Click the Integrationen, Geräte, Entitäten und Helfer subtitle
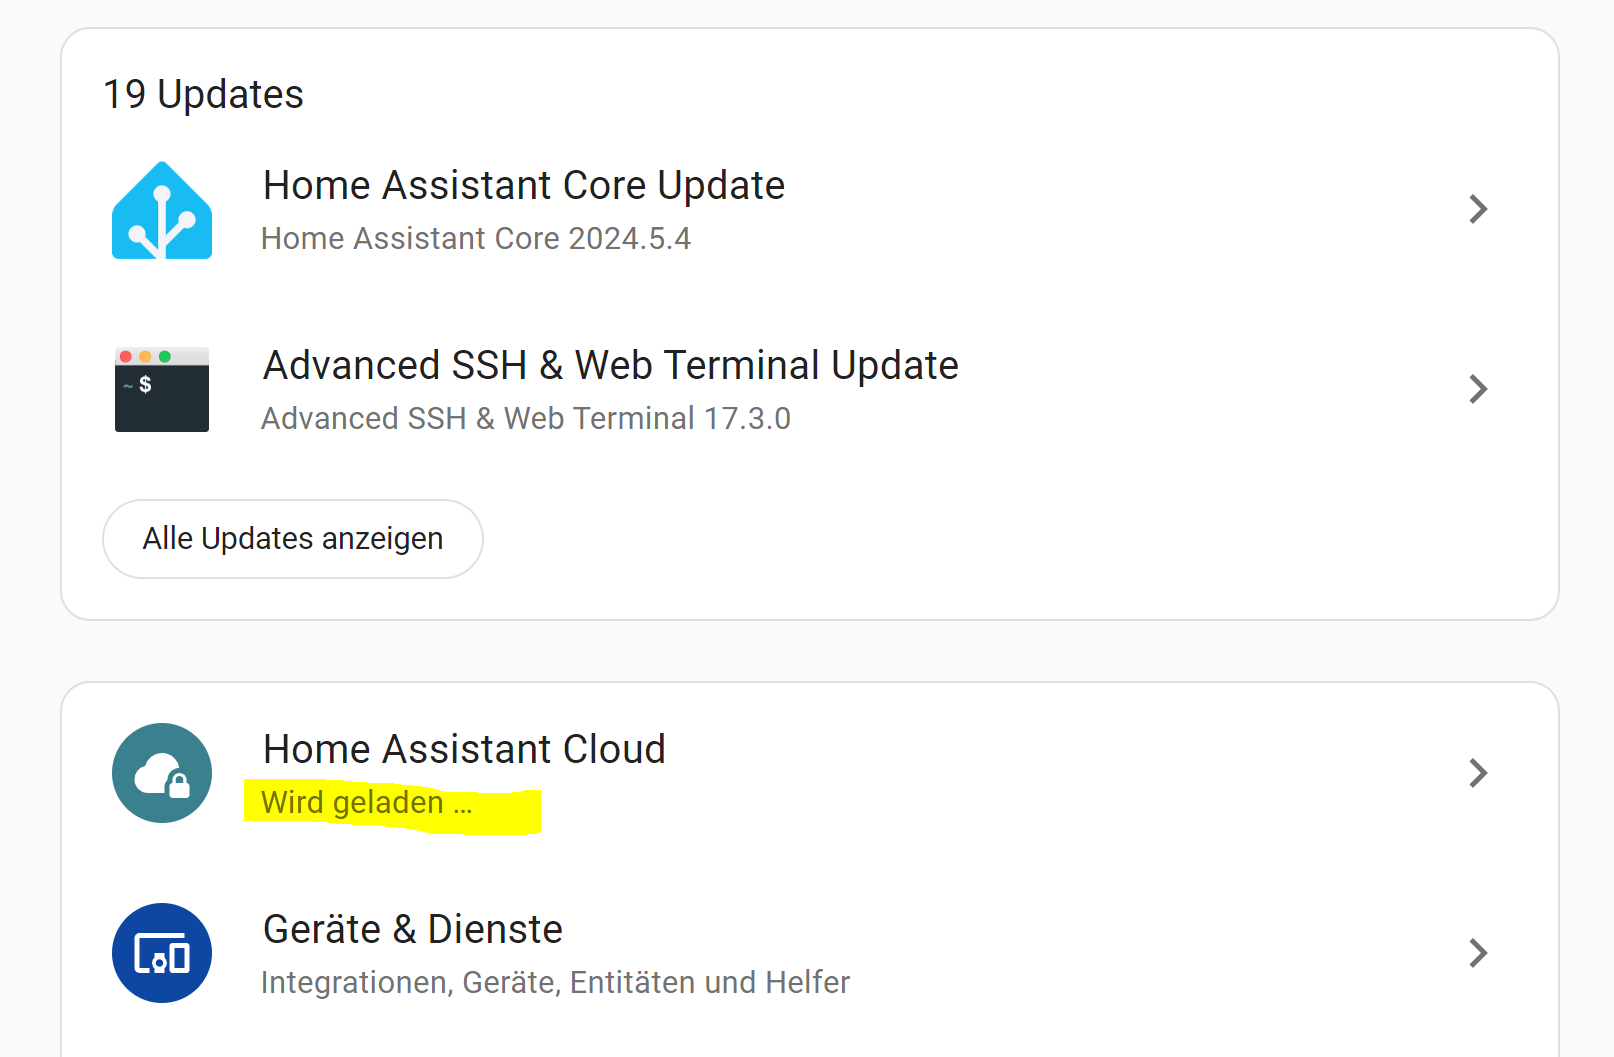This screenshot has height=1057, width=1614. 555,983
